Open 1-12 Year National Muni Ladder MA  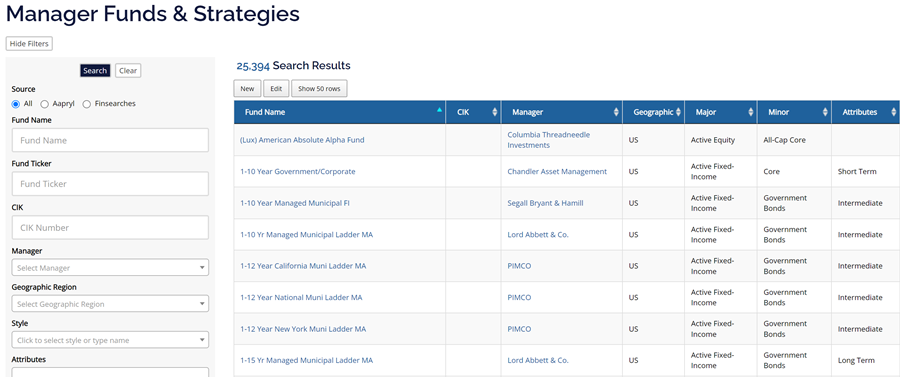tap(301, 298)
